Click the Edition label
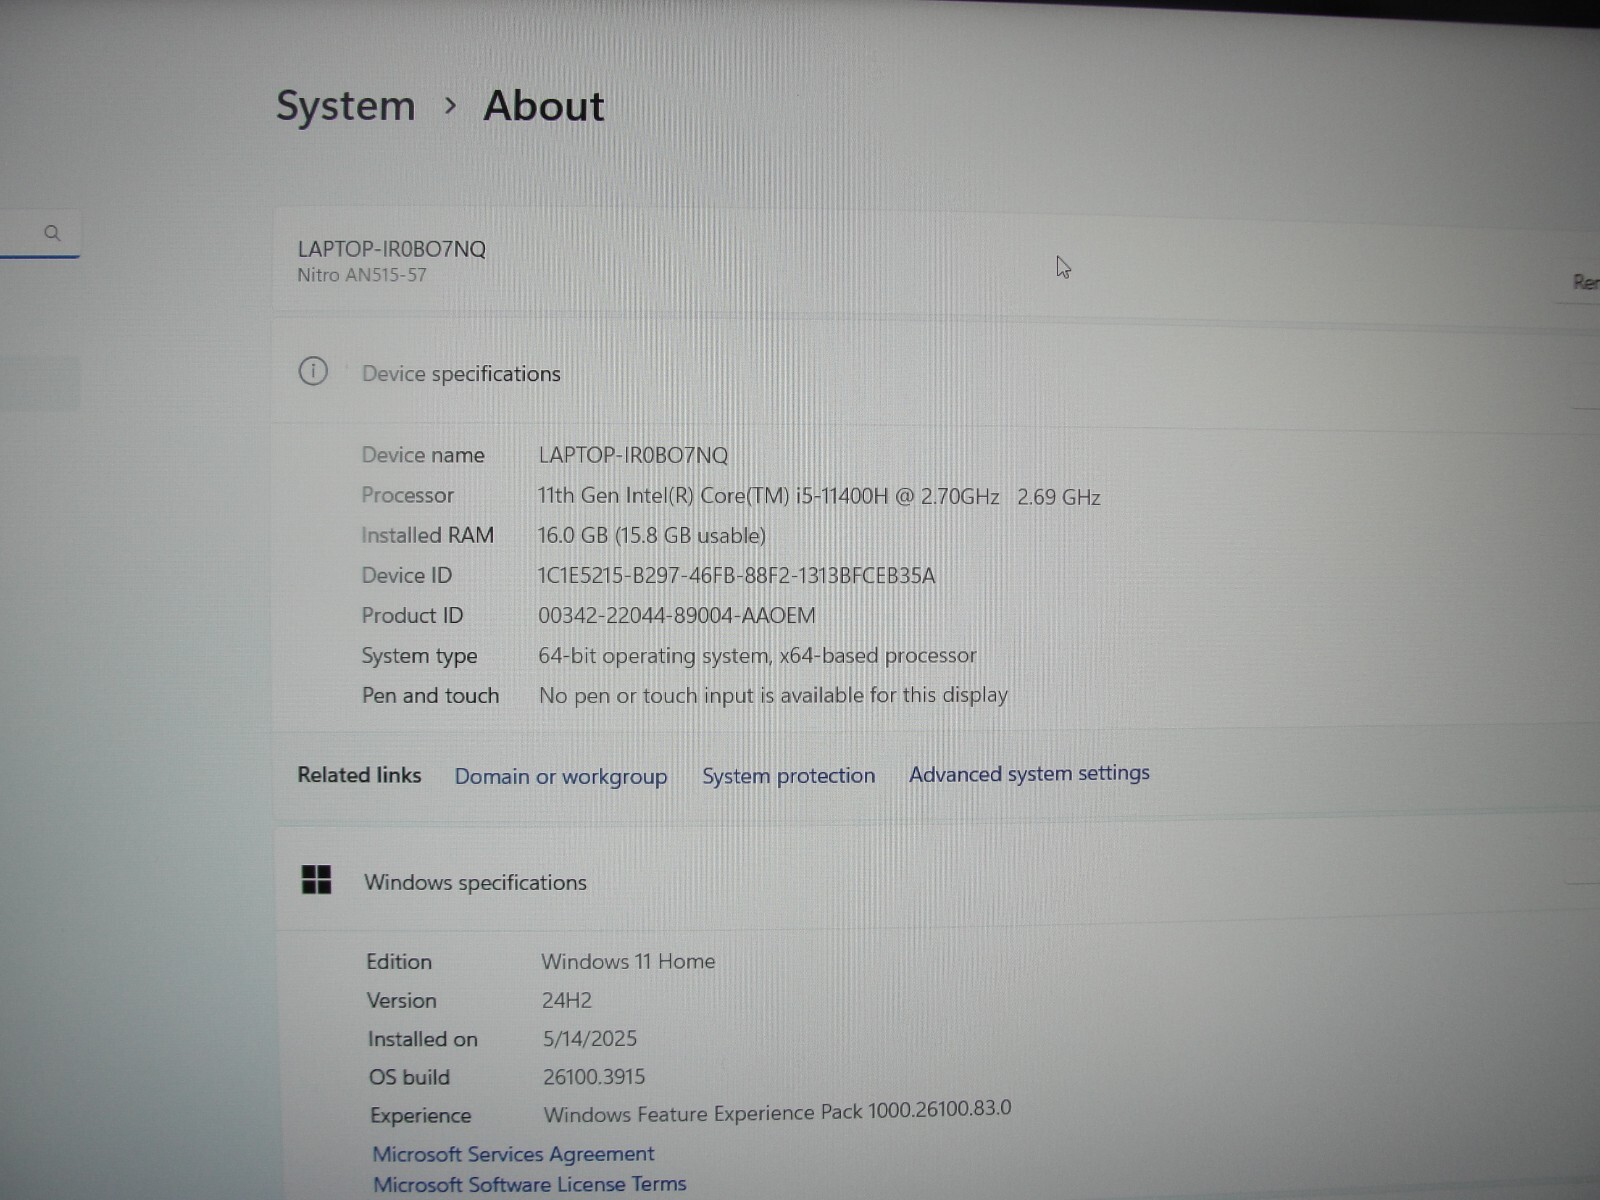Screen dimensions: 1600x1200 click(x=399, y=962)
